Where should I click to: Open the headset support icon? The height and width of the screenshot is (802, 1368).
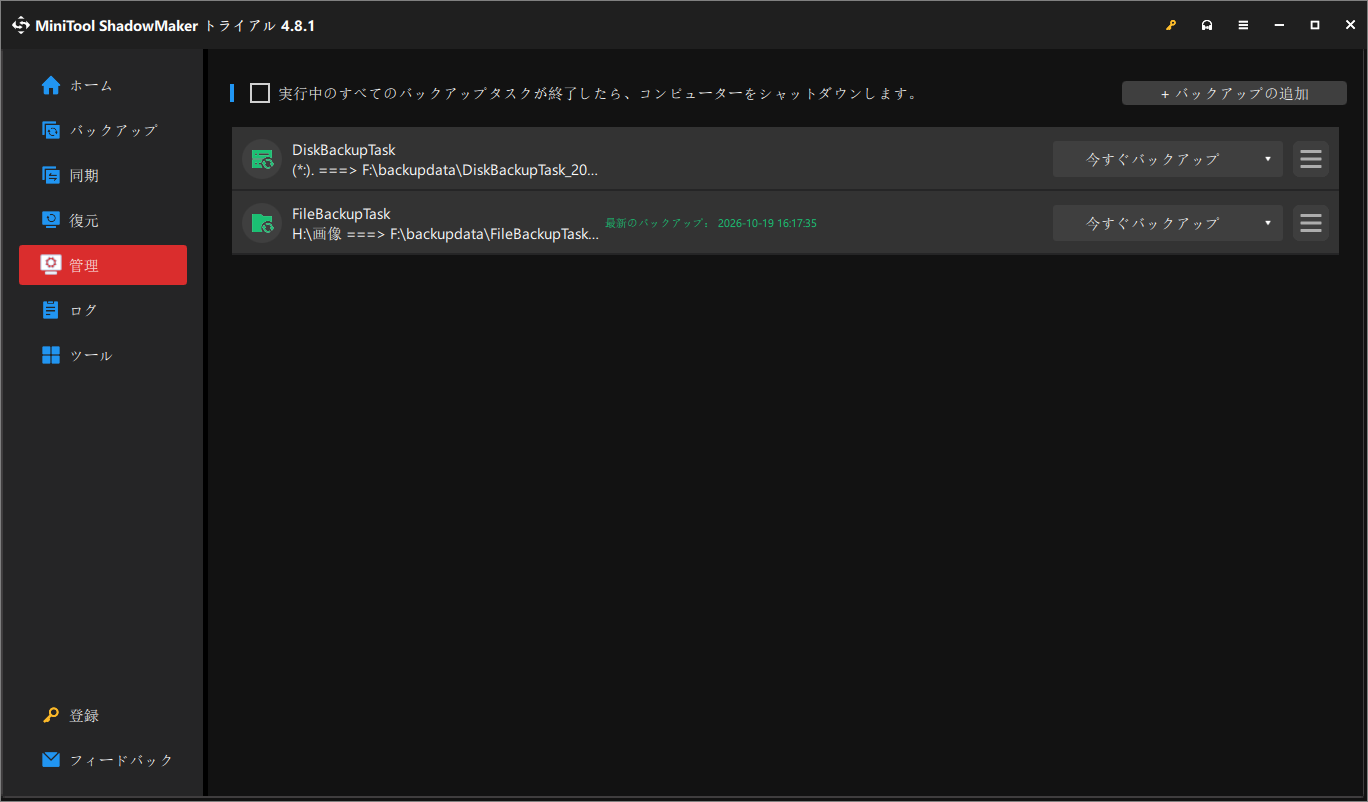point(1207,25)
